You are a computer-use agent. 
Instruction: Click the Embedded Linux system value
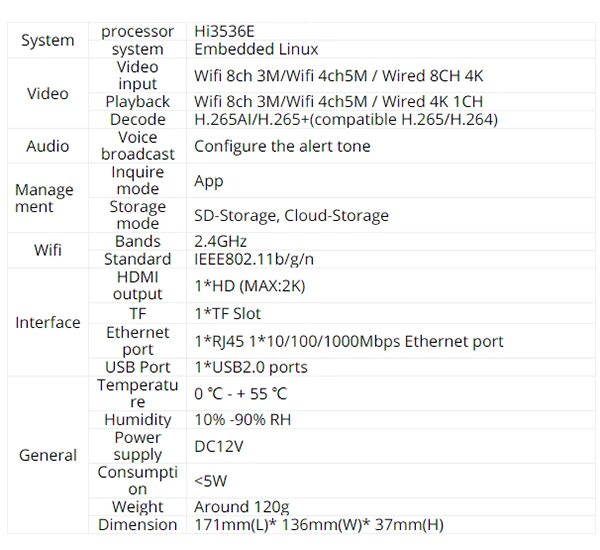[x=256, y=49]
